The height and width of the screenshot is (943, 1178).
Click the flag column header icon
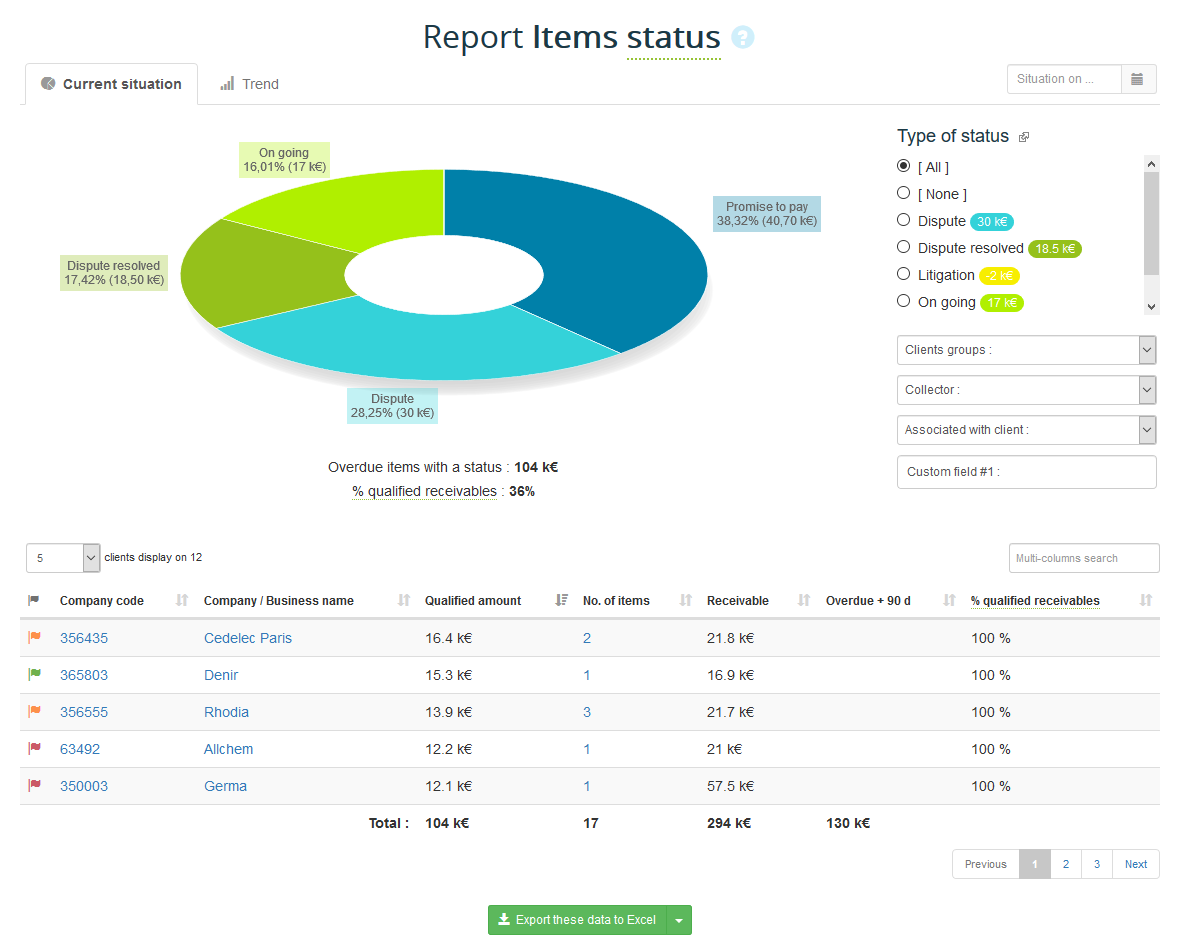(34, 600)
